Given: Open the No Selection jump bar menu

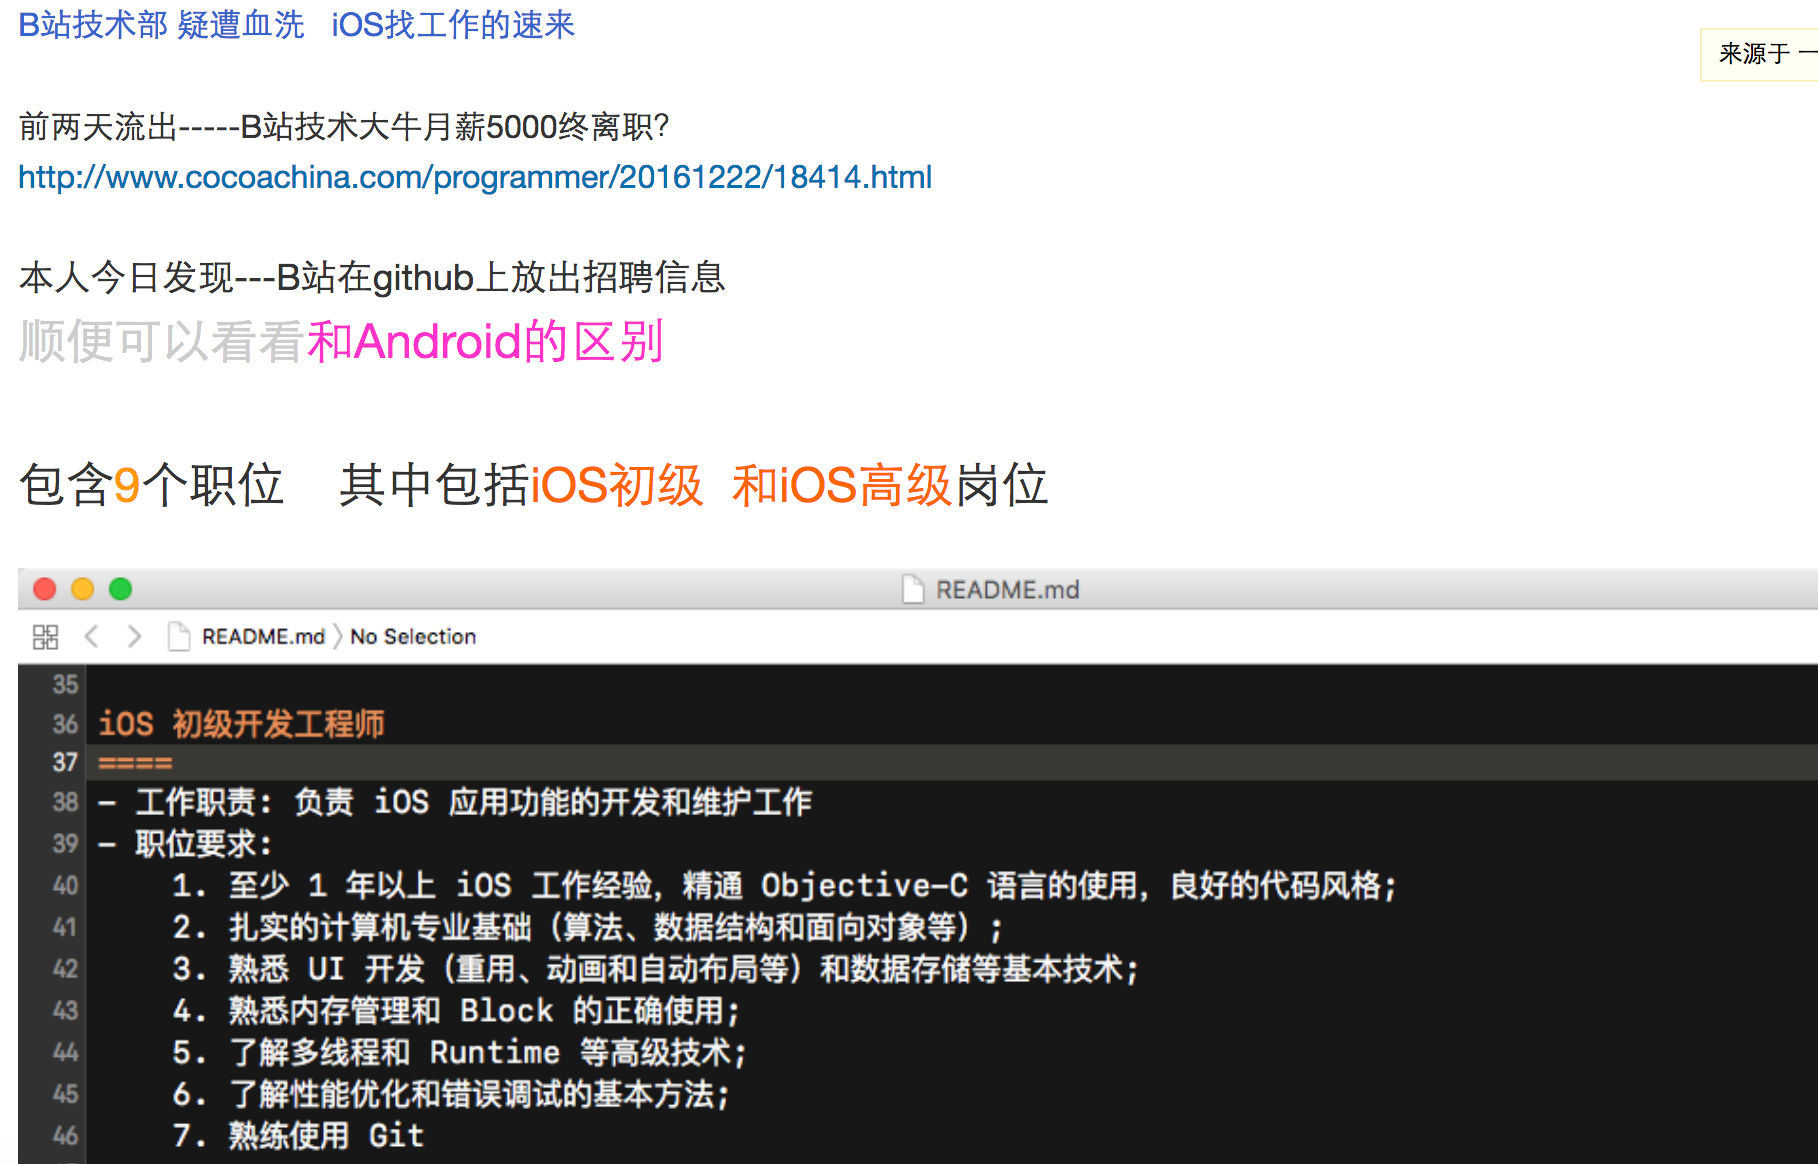Looking at the screenshot, I should [x=413, y=637].
